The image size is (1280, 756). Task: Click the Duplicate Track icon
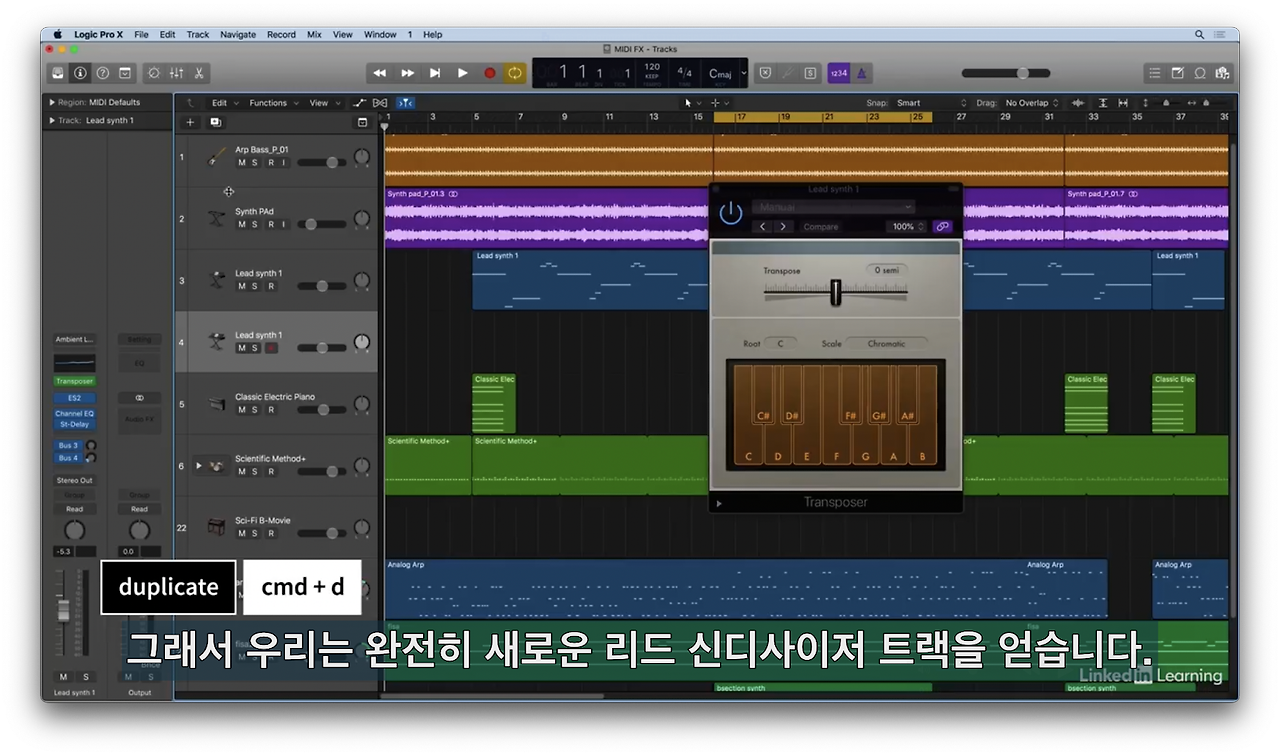[215, 122]
